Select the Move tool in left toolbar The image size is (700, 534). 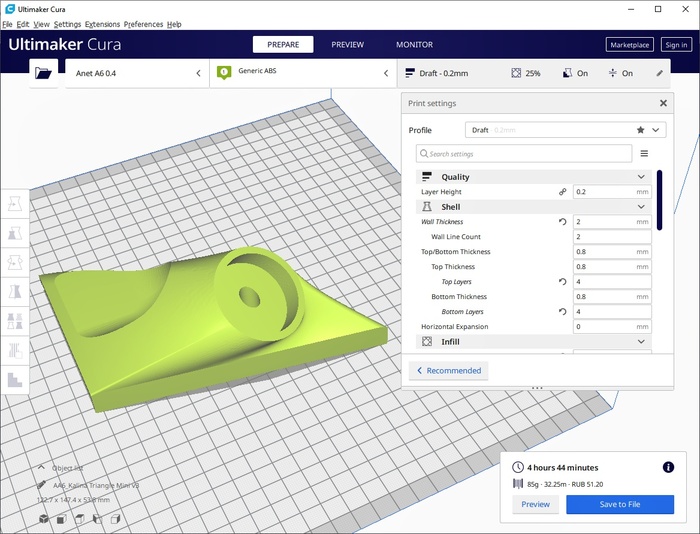point(15,204)
